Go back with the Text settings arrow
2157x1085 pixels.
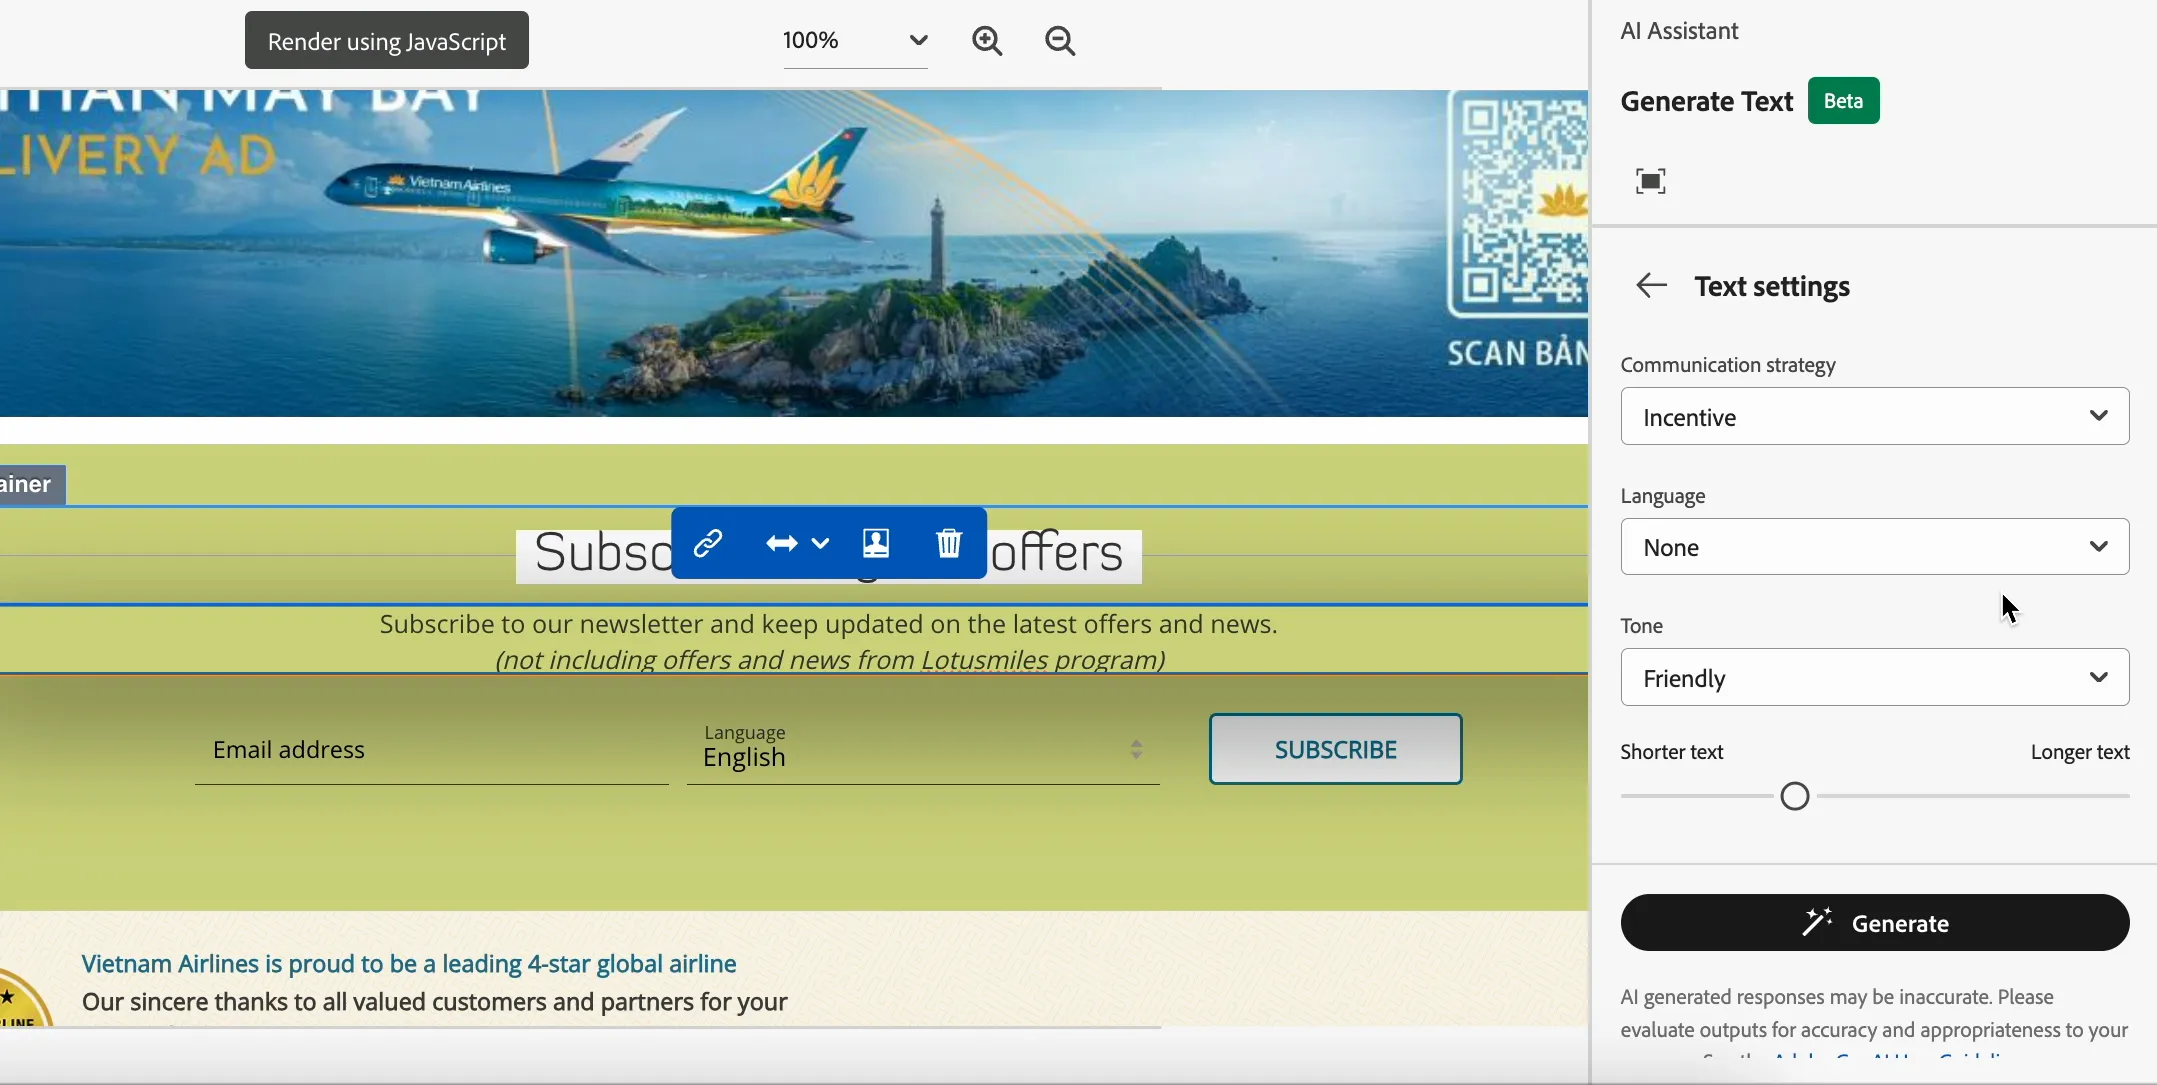[x=1651, y=286]
